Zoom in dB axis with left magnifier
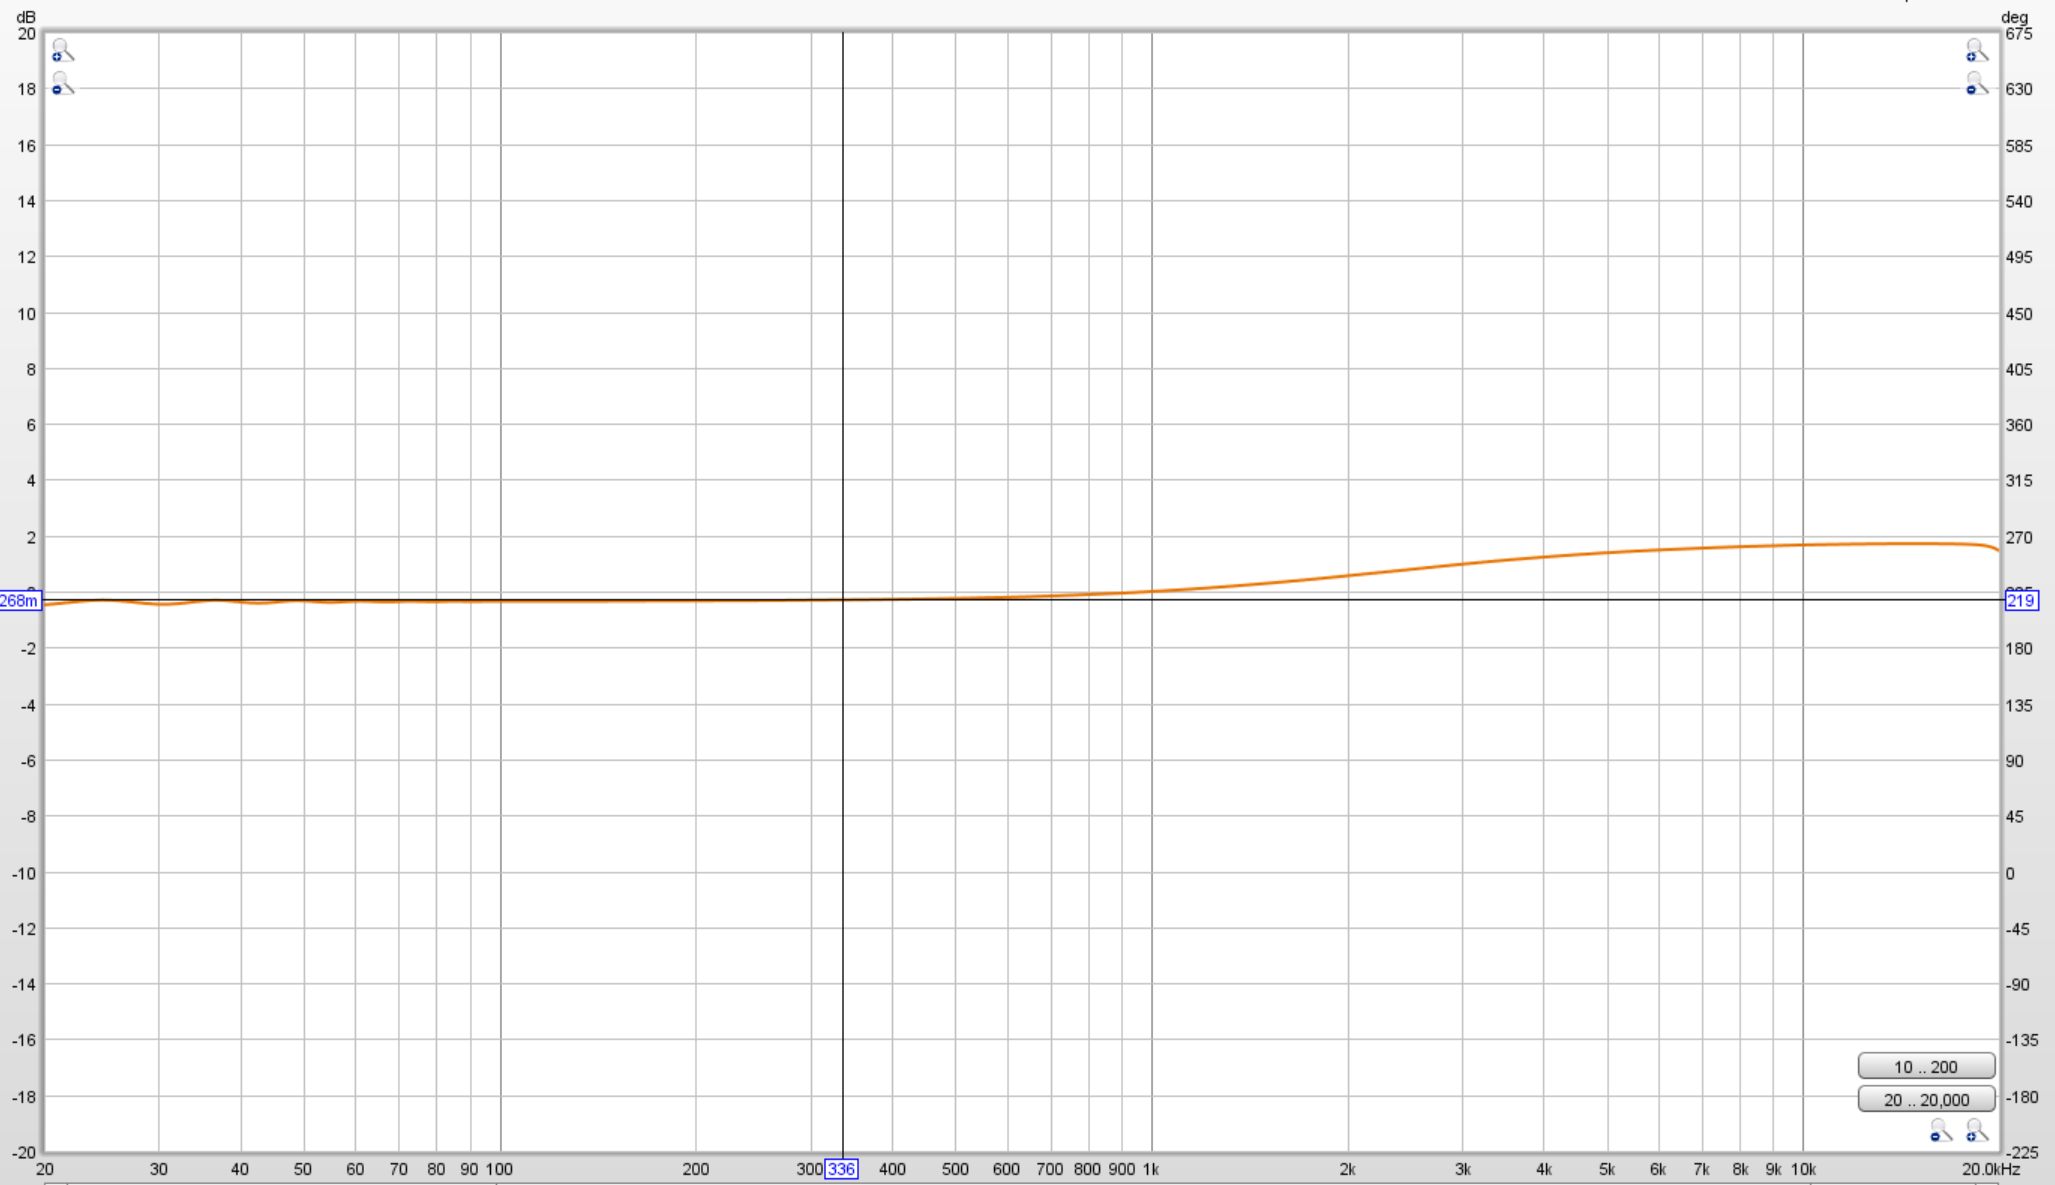 point(62,49)
